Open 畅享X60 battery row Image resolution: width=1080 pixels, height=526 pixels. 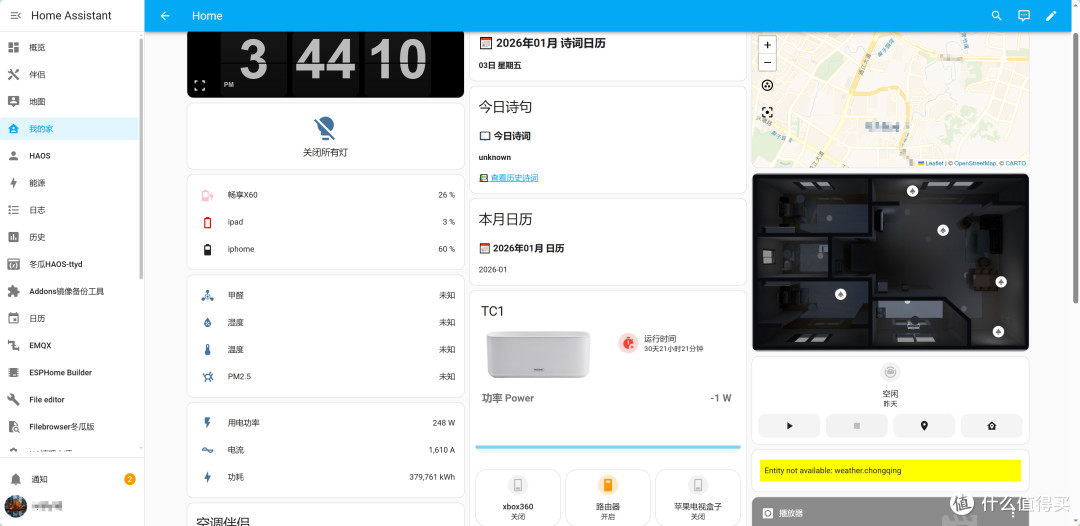(328, 195)
